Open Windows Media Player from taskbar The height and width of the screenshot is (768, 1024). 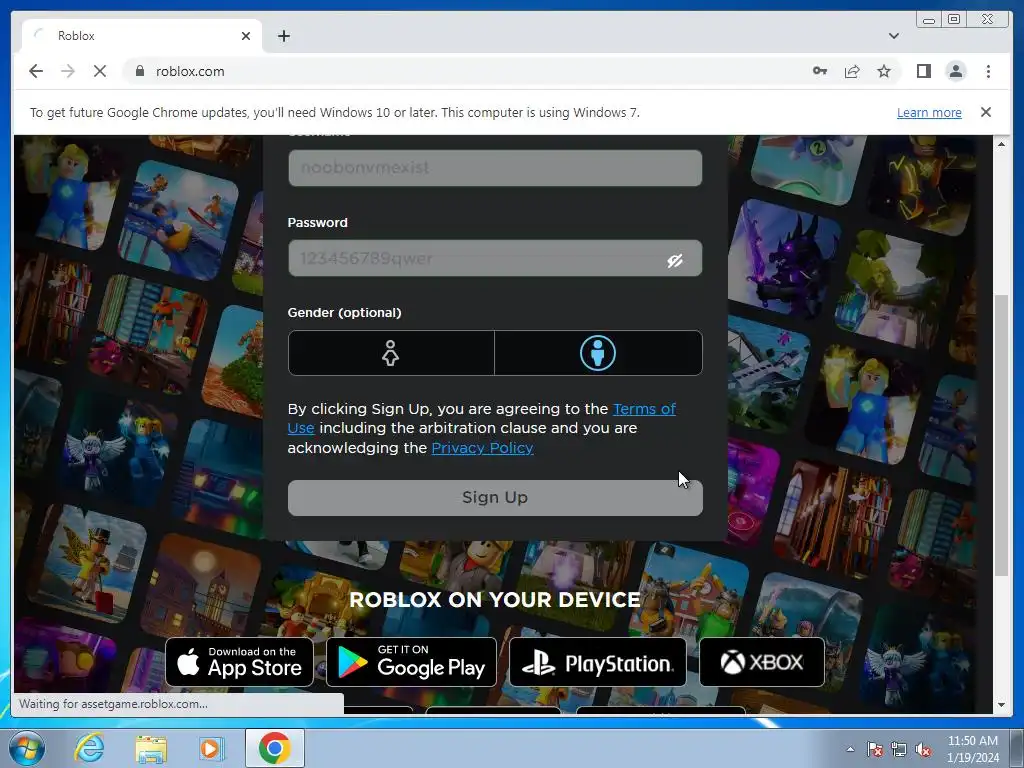(211, 748)
